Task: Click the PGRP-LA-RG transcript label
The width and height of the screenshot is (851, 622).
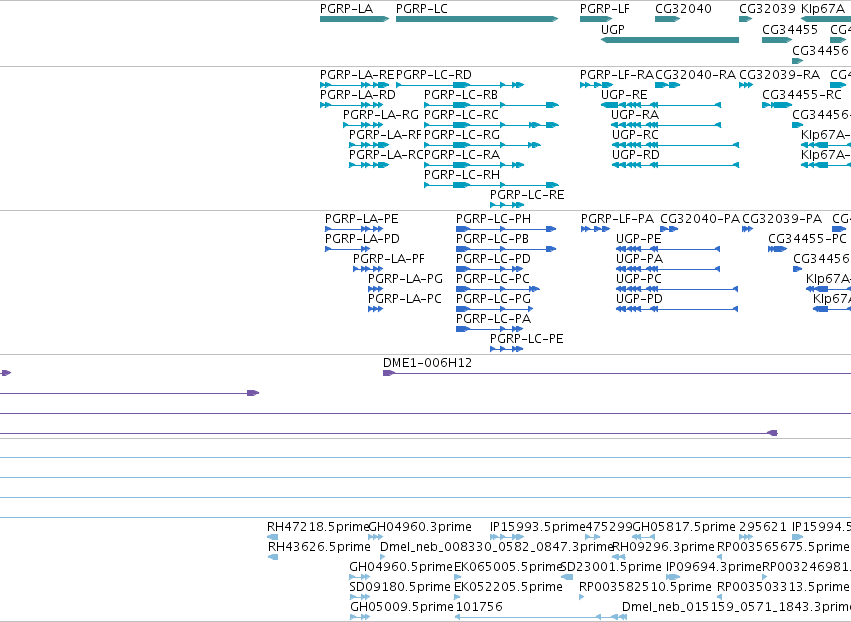Action: click(x=381, y=115)
